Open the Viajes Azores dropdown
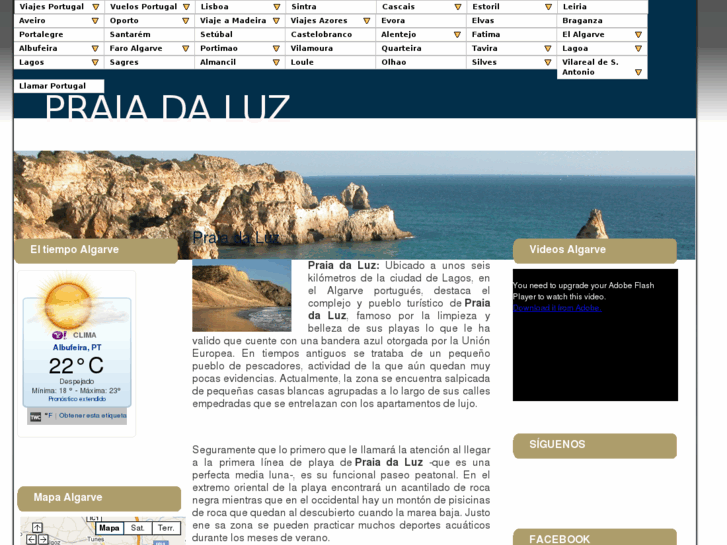This screenshot has height=545, width=727. click(x=367, y=21)
